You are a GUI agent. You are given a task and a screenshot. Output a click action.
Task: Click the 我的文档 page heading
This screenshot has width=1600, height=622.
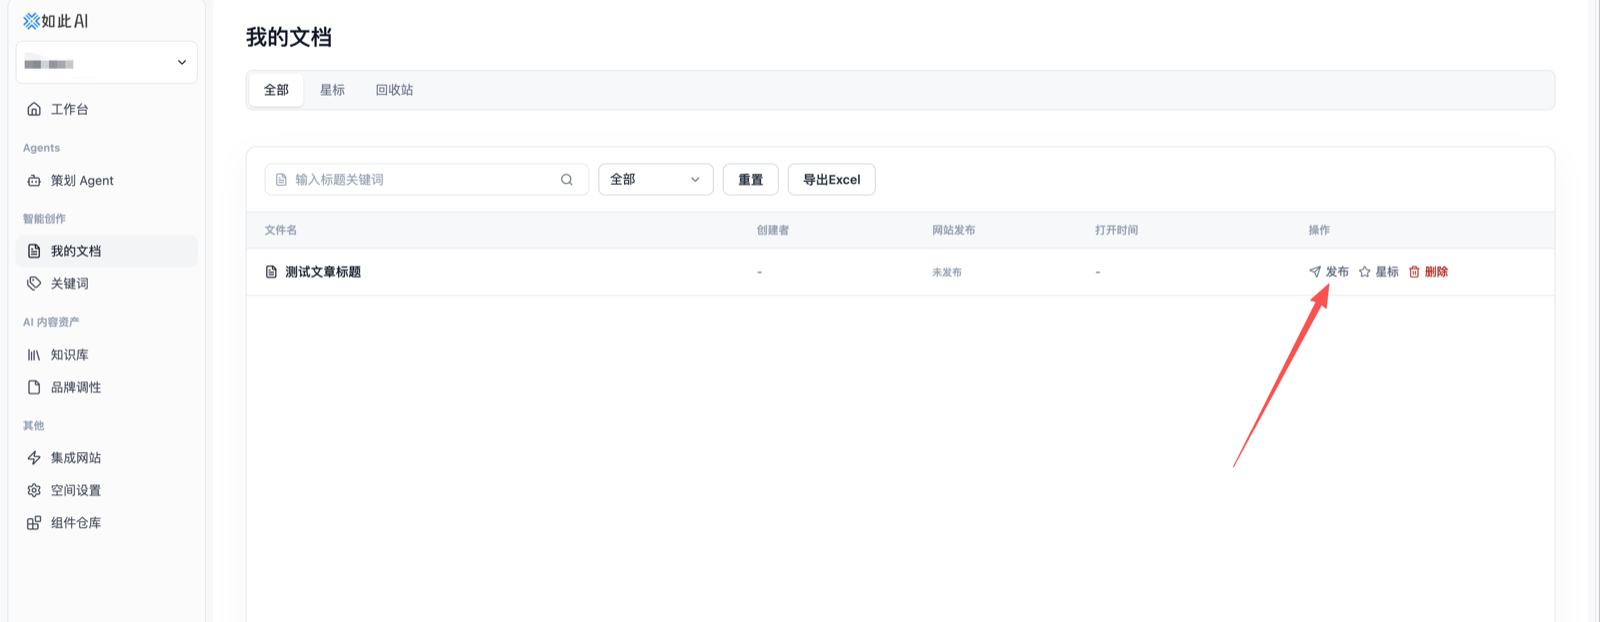coord(289,37)
